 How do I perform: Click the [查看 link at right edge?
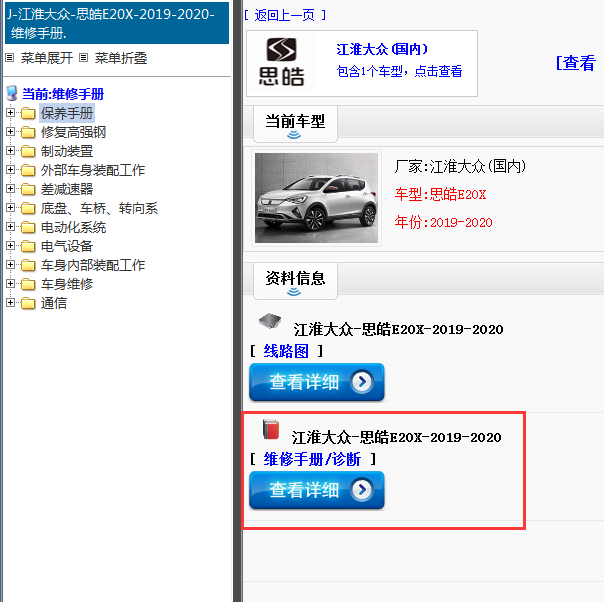[576, 63]
